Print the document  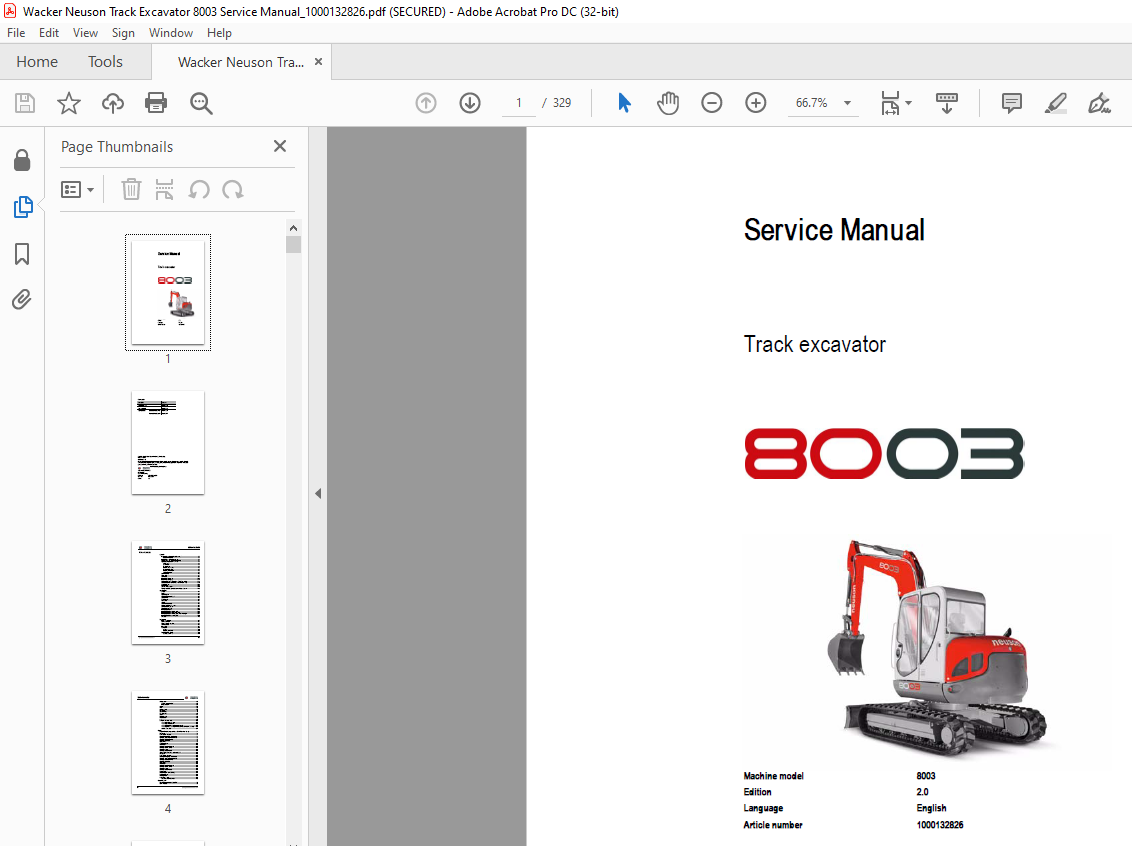[x=156, y=103]
